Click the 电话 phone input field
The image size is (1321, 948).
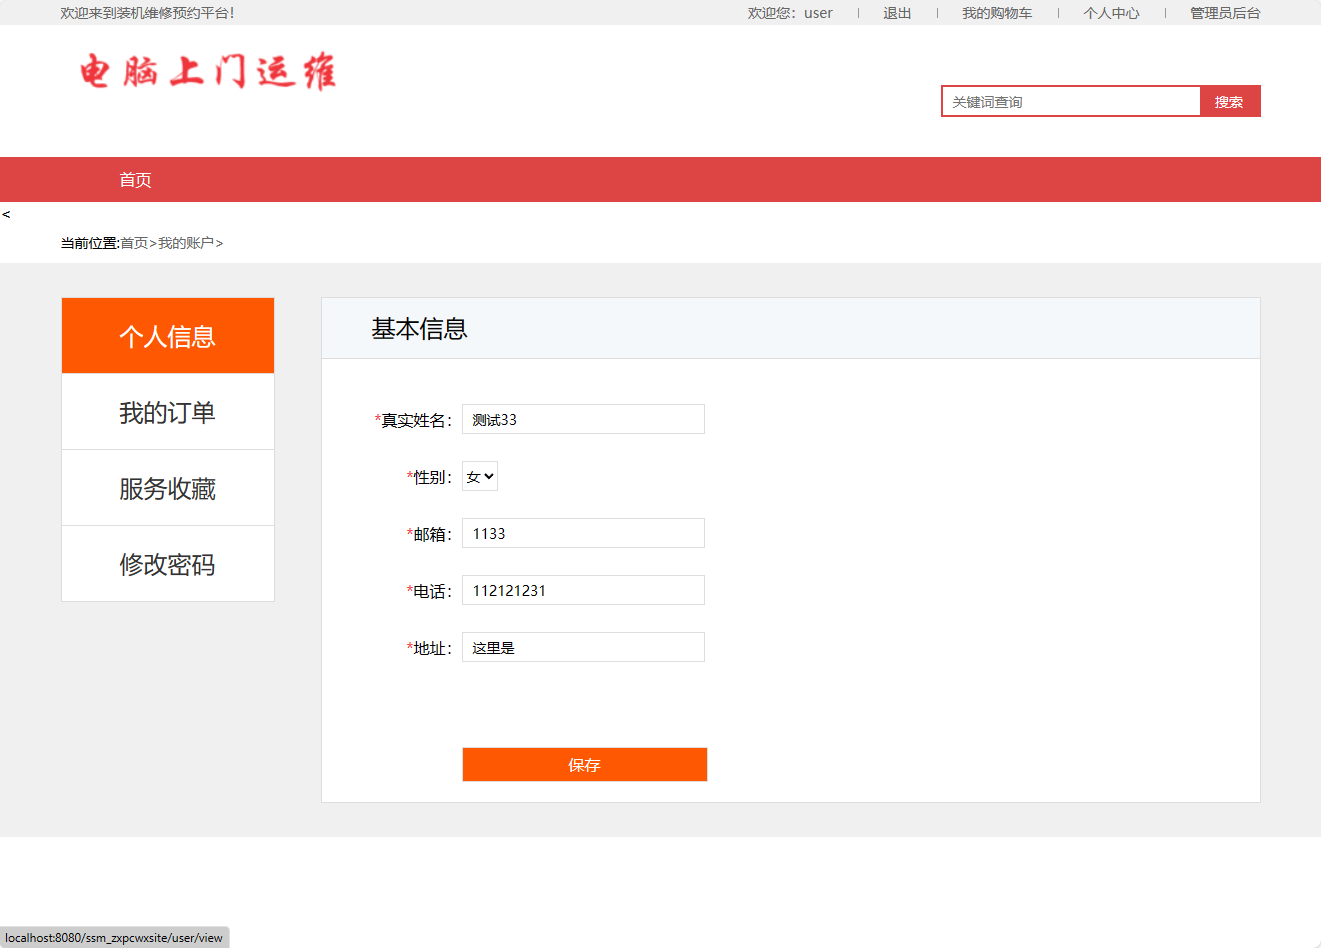tap(583, 590)
